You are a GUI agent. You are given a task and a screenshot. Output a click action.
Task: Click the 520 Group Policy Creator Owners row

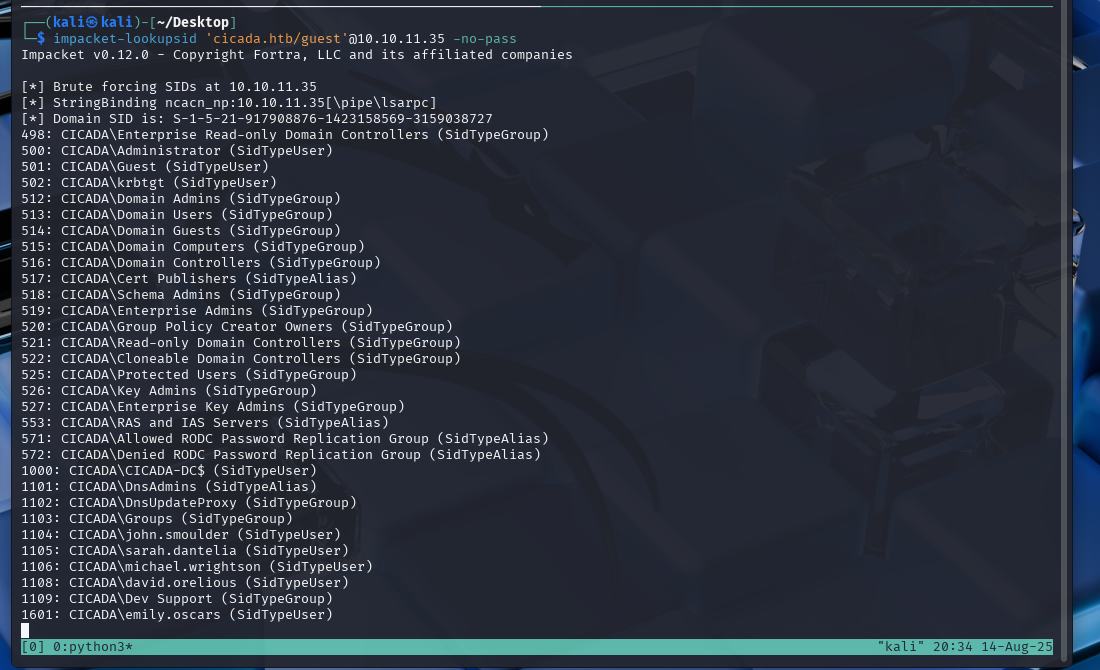pyautogui.click(x=237, y=327)
